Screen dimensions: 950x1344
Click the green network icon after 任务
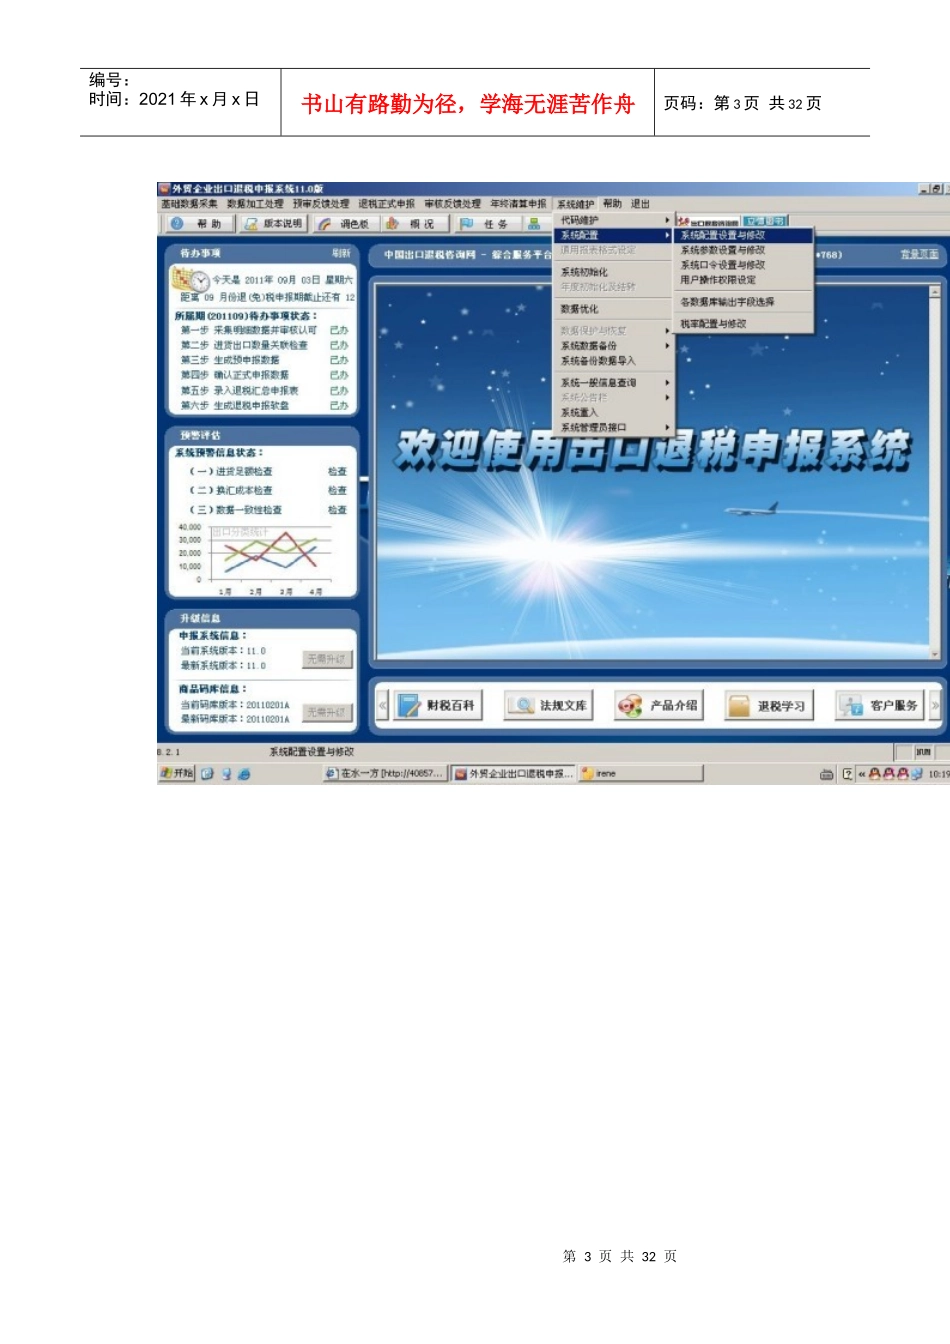coord(534,224)
